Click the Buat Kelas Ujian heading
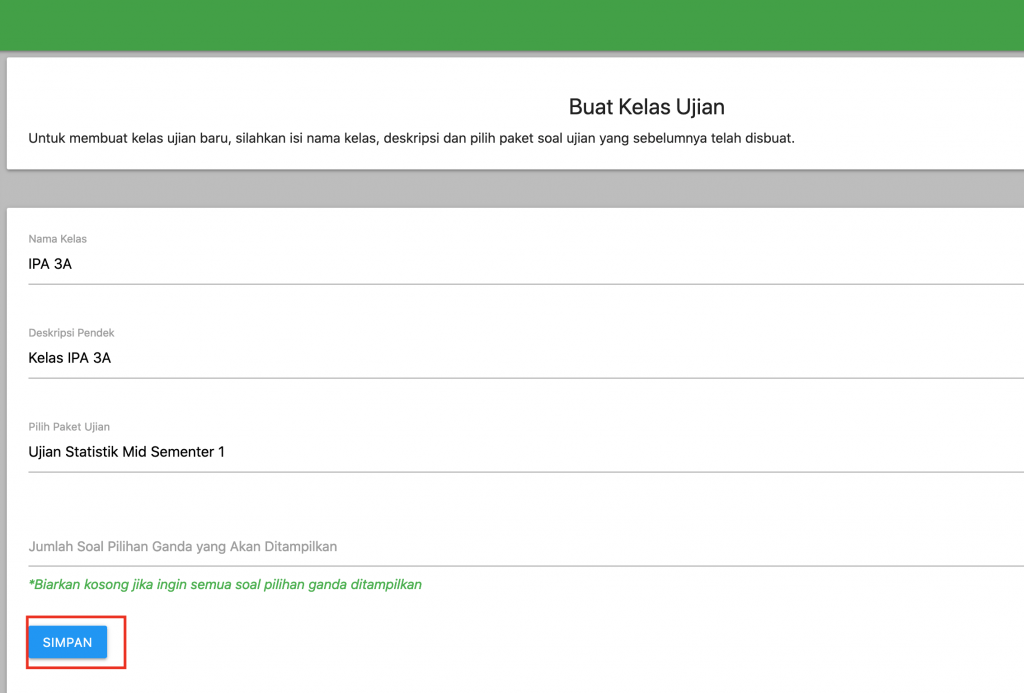Image resolution: width=1024 pixels, height=693 pixels. coord(646,107)
